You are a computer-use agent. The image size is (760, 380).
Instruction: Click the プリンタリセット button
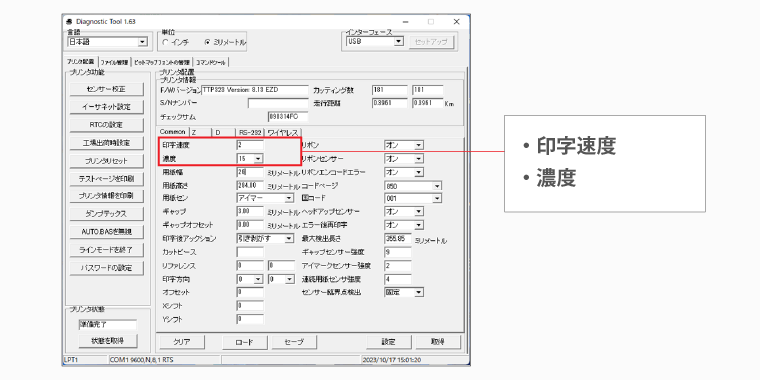(x=107, y=161)
